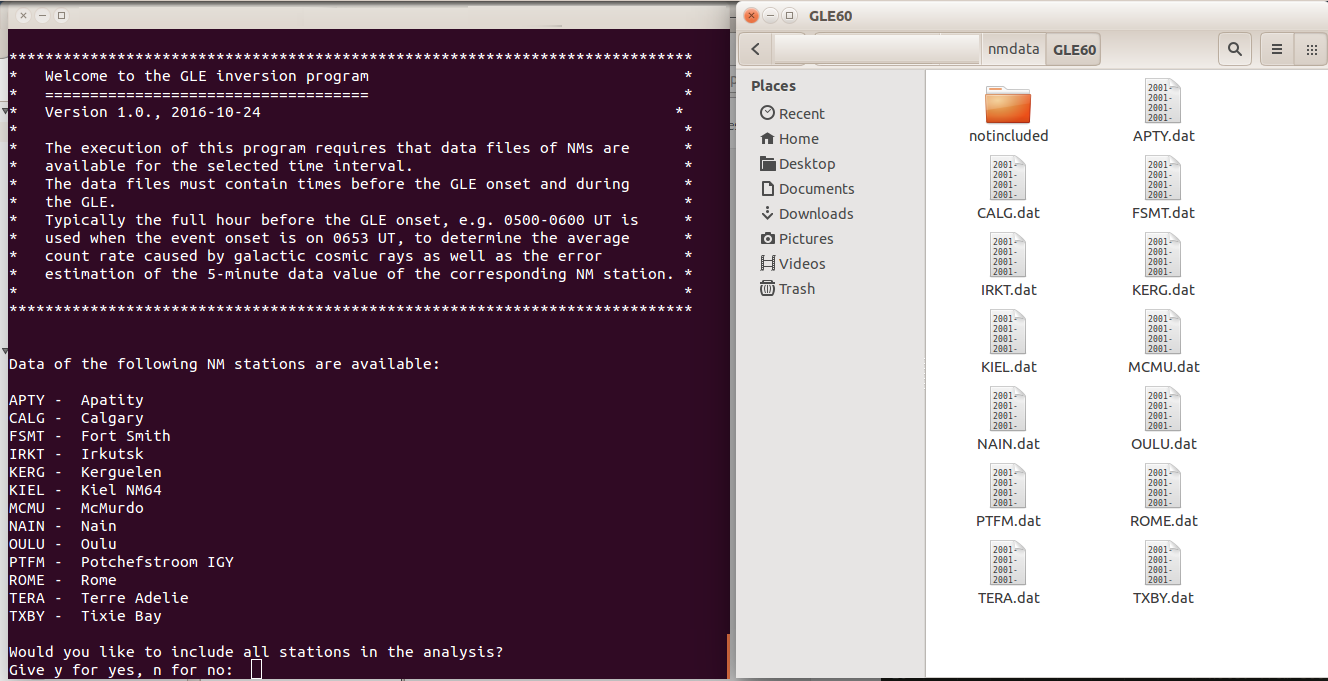Switch to grid view in file manager
The height and width of the screenshot is (681, 1328).
point(1310,49)
